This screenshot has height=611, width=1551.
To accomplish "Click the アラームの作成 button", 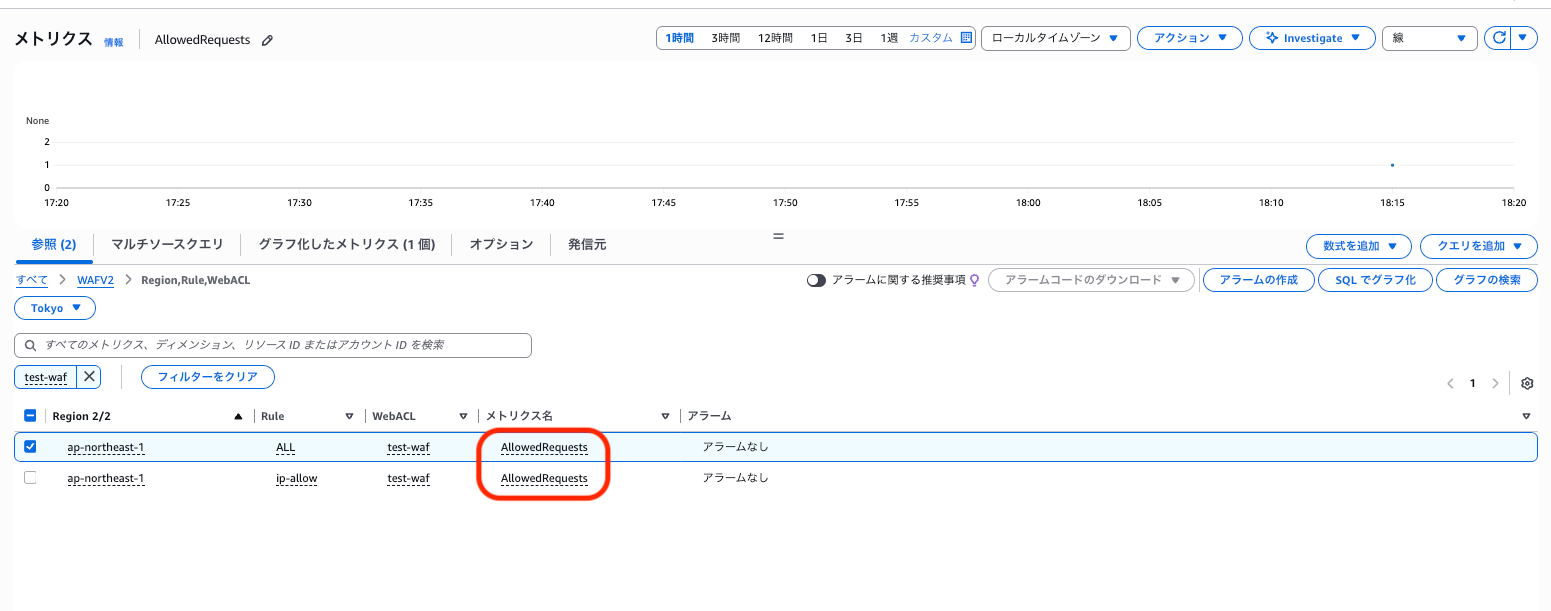I will click(x=1257, y=280).
